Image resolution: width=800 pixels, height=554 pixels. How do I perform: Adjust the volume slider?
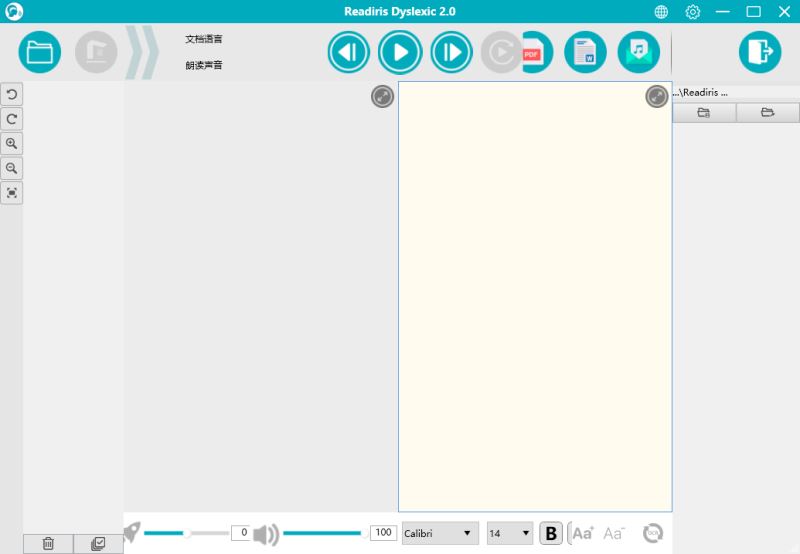[325, 533]
